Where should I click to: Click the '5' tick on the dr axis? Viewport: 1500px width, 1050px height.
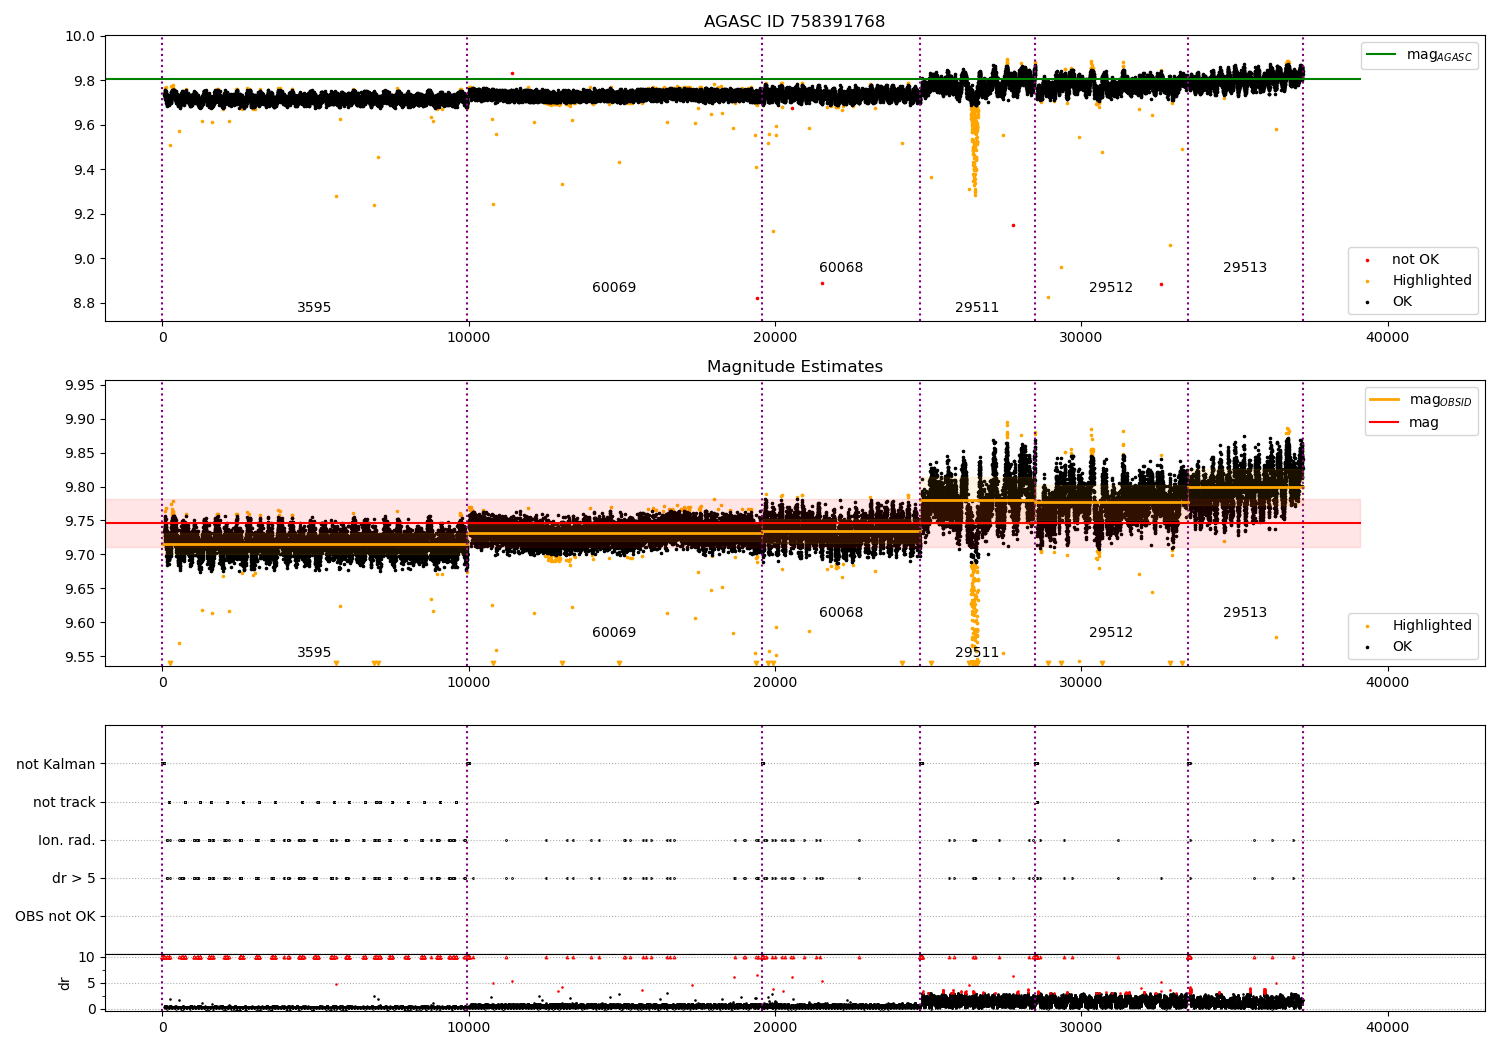click(x=91, y=983)
